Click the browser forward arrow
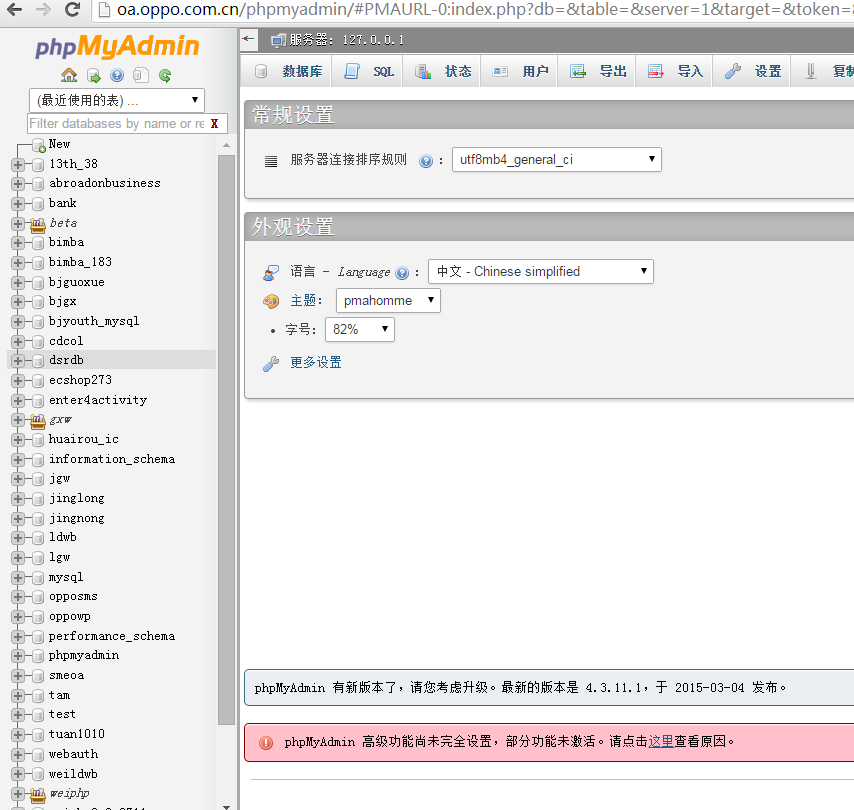Viewport: 854px width, 810px height. [43, 9]
